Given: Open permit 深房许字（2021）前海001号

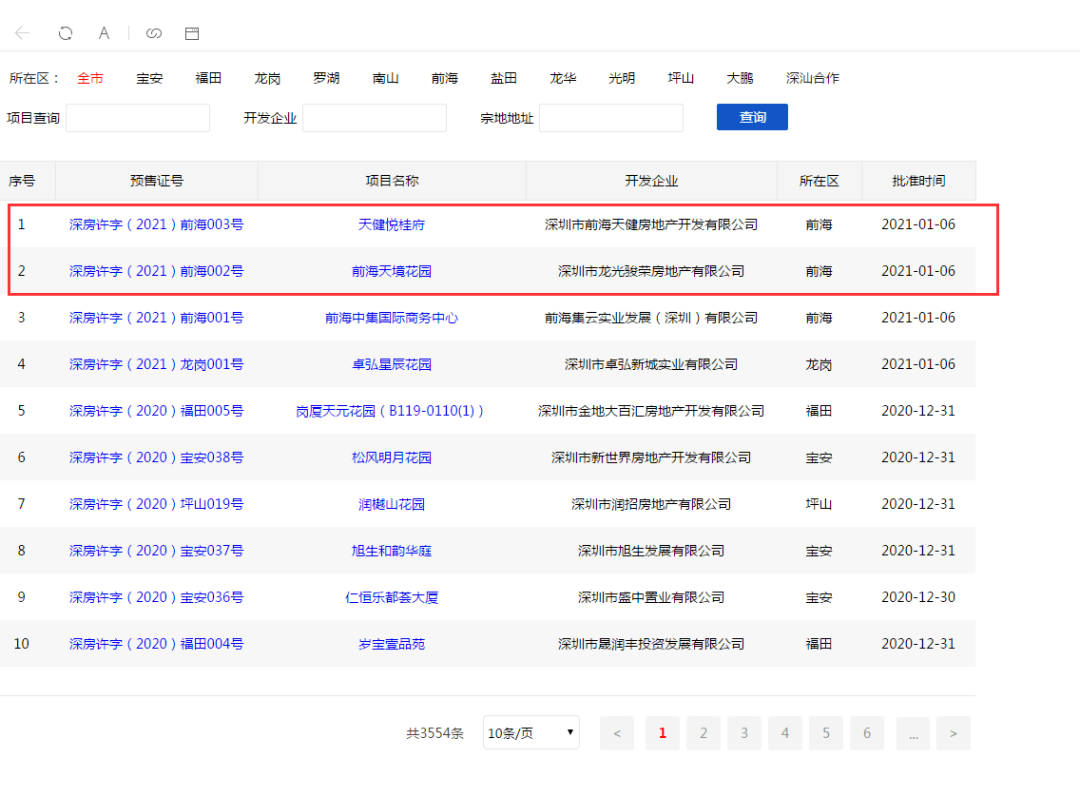Looking at the screenshot, I should pyautogui.click(x=156, y=318).
